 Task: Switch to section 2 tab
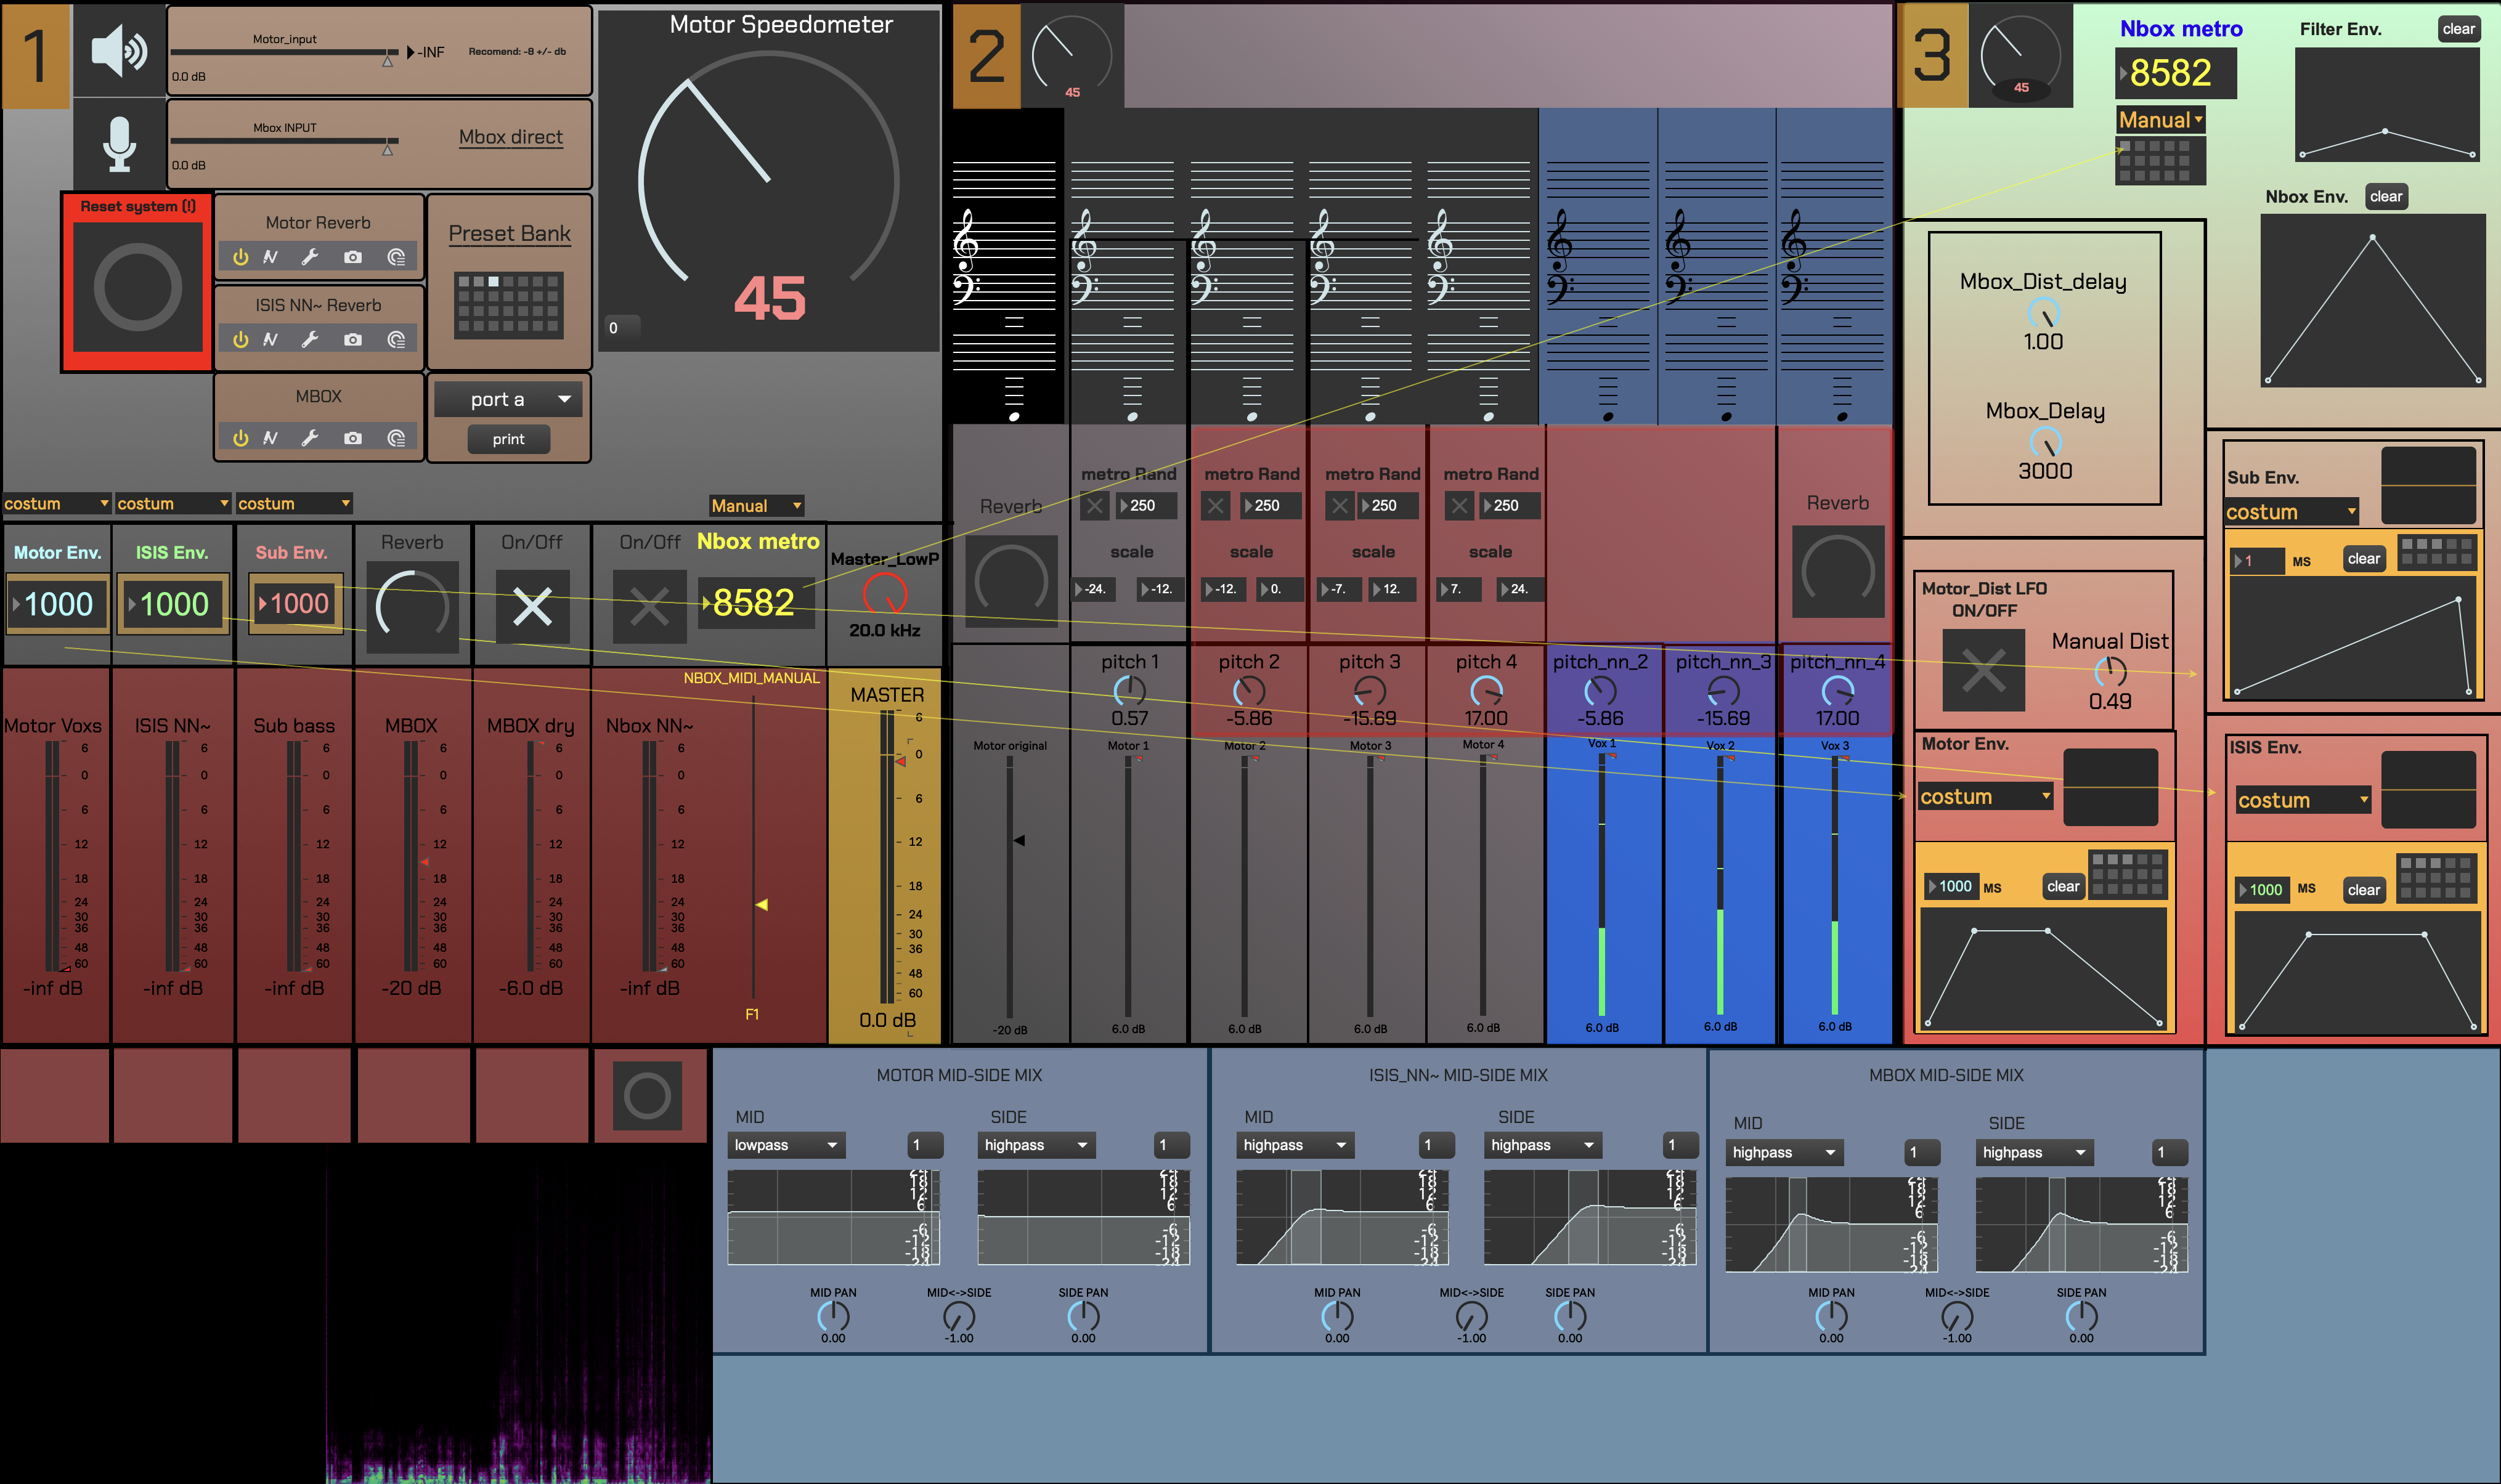click(x=986, y=55)
